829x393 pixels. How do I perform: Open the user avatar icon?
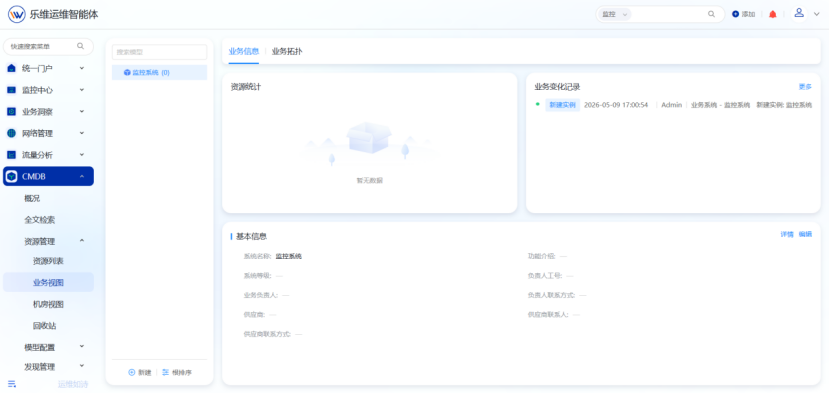pos(799,13)
